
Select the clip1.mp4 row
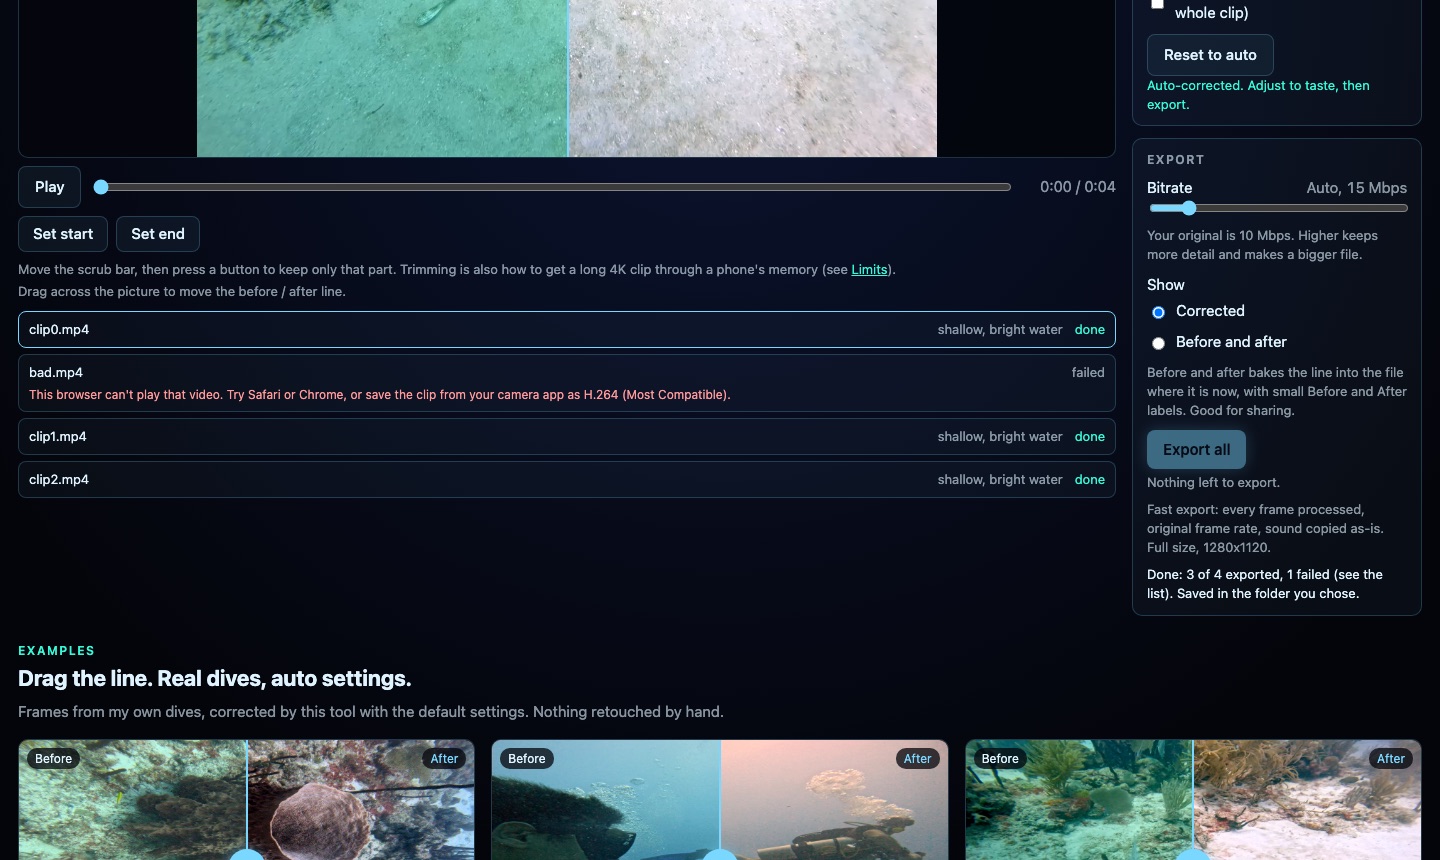567,437
